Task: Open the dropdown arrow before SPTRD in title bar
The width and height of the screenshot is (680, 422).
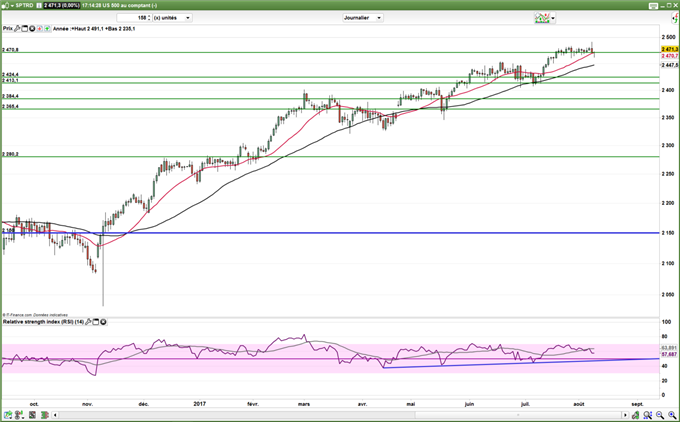Action: (12, 5)
